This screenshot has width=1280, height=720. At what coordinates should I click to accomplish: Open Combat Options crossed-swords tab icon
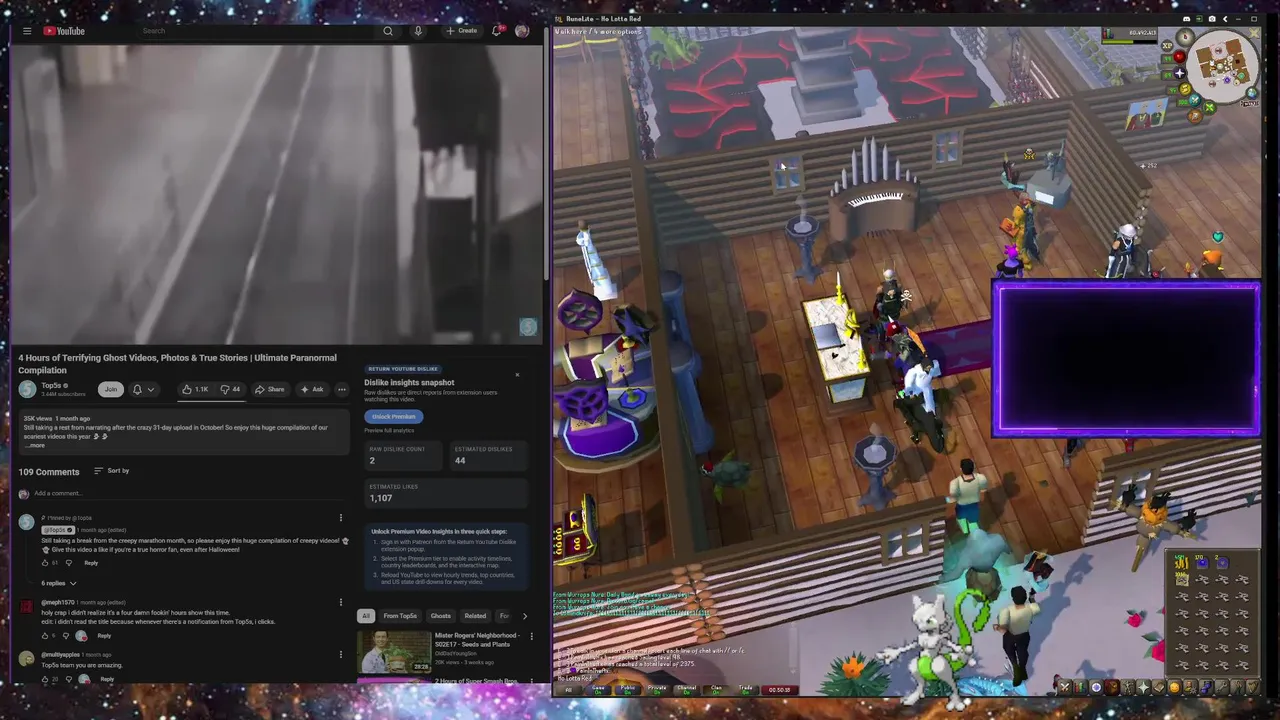pyautogui.click(x=1064, y=687)
